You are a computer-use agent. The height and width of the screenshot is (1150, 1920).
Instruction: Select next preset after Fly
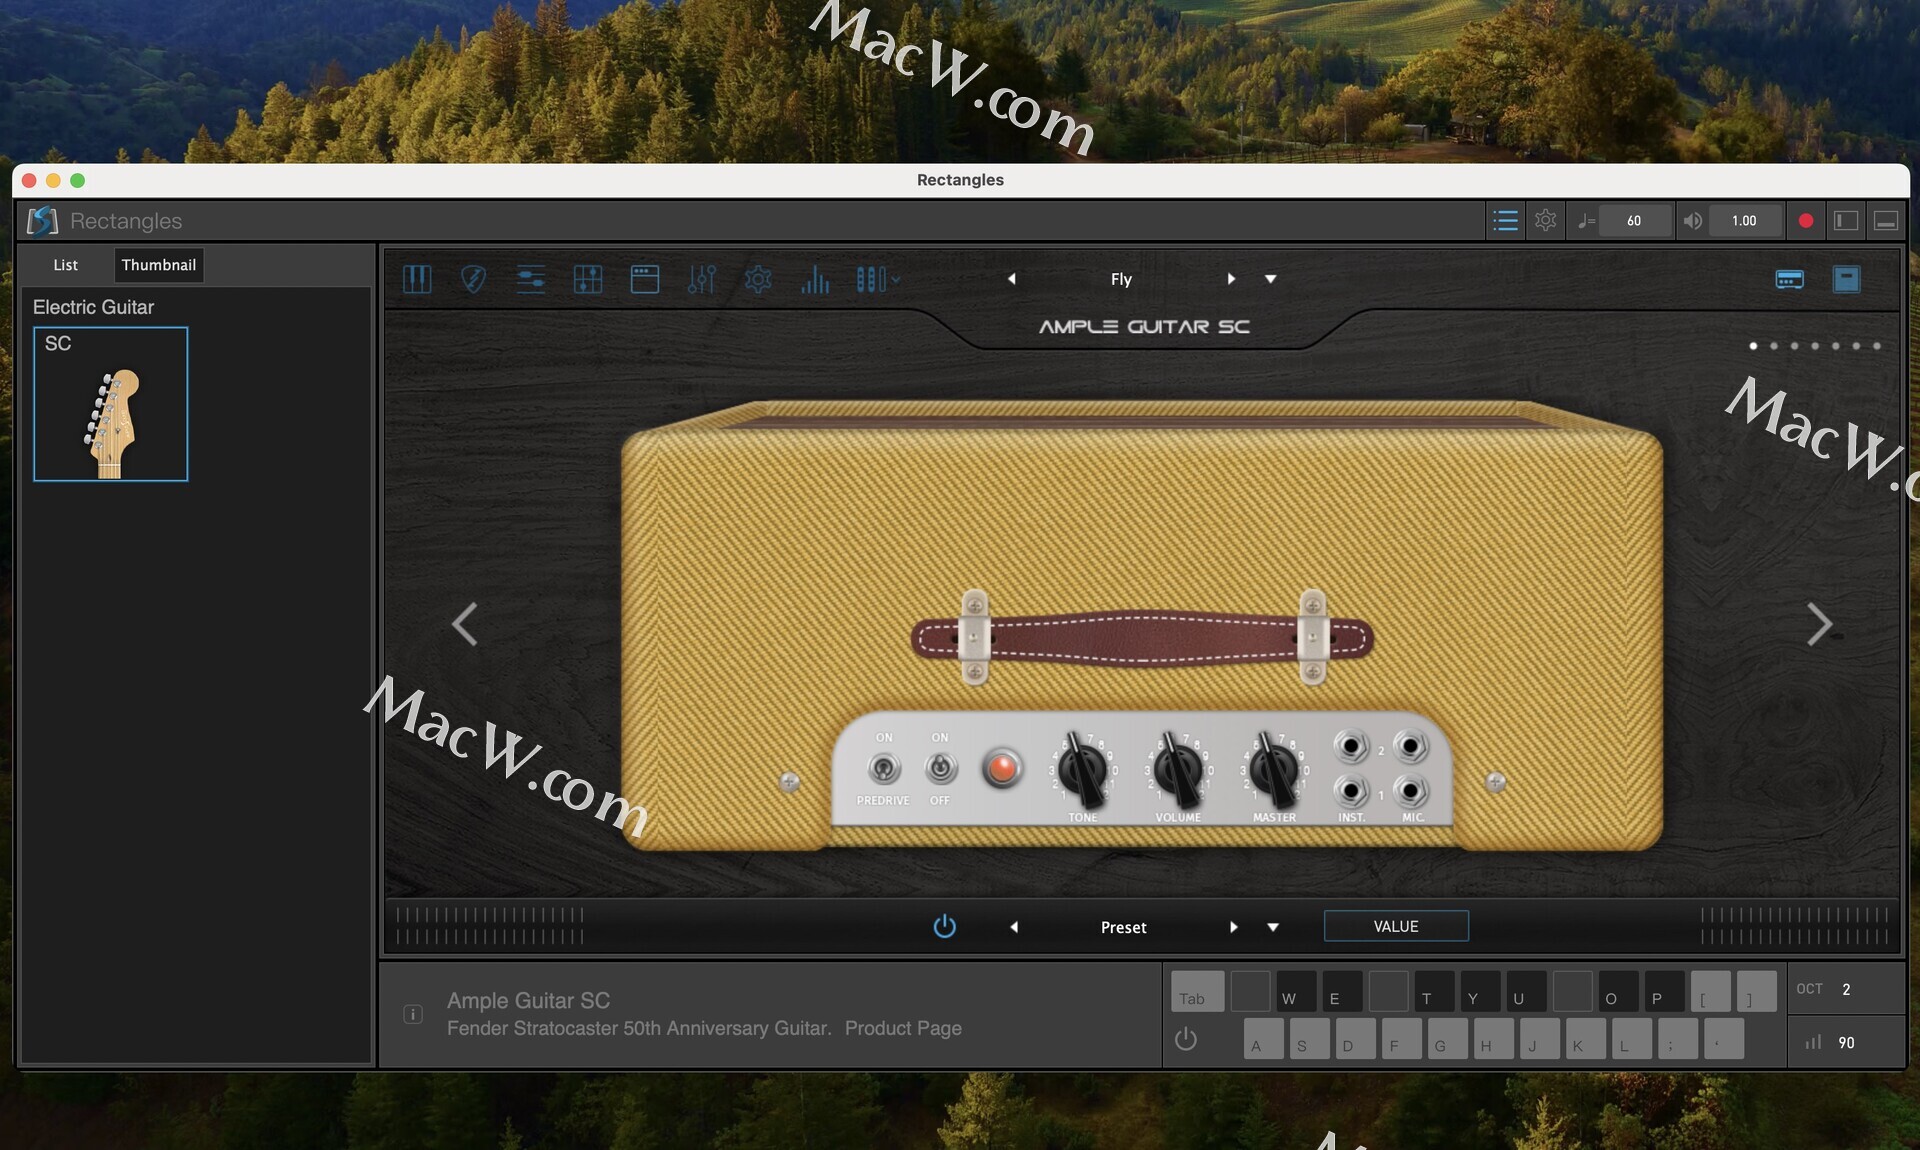1231,279
